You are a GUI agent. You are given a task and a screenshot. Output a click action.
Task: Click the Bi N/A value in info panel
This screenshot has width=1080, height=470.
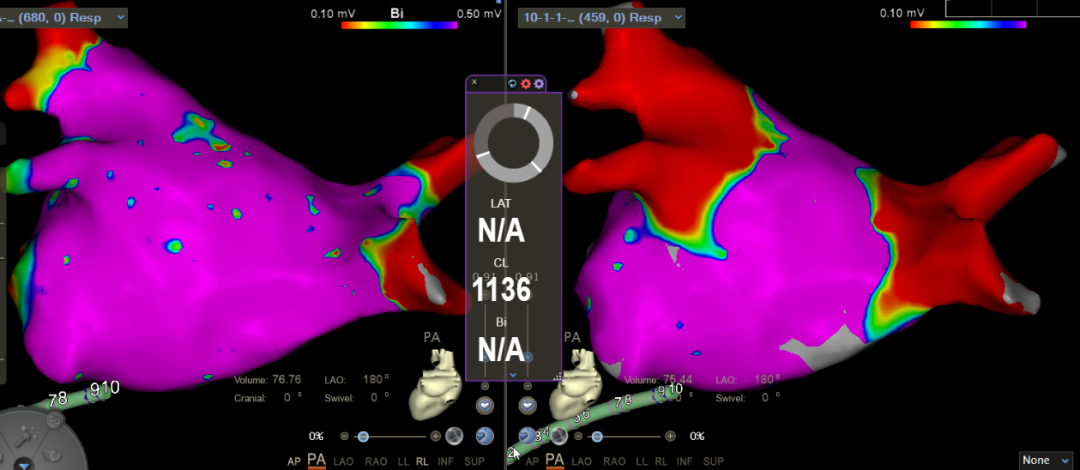(501, 350)
